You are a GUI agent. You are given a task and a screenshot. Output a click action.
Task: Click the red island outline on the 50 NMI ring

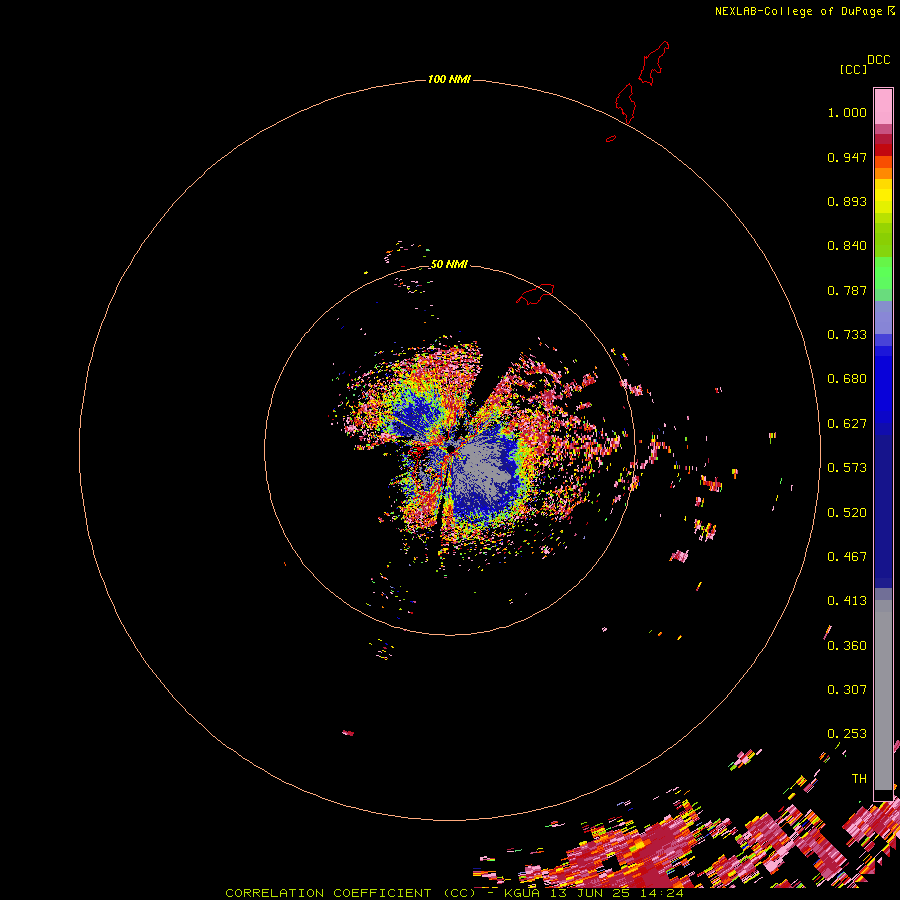point(535,294)
